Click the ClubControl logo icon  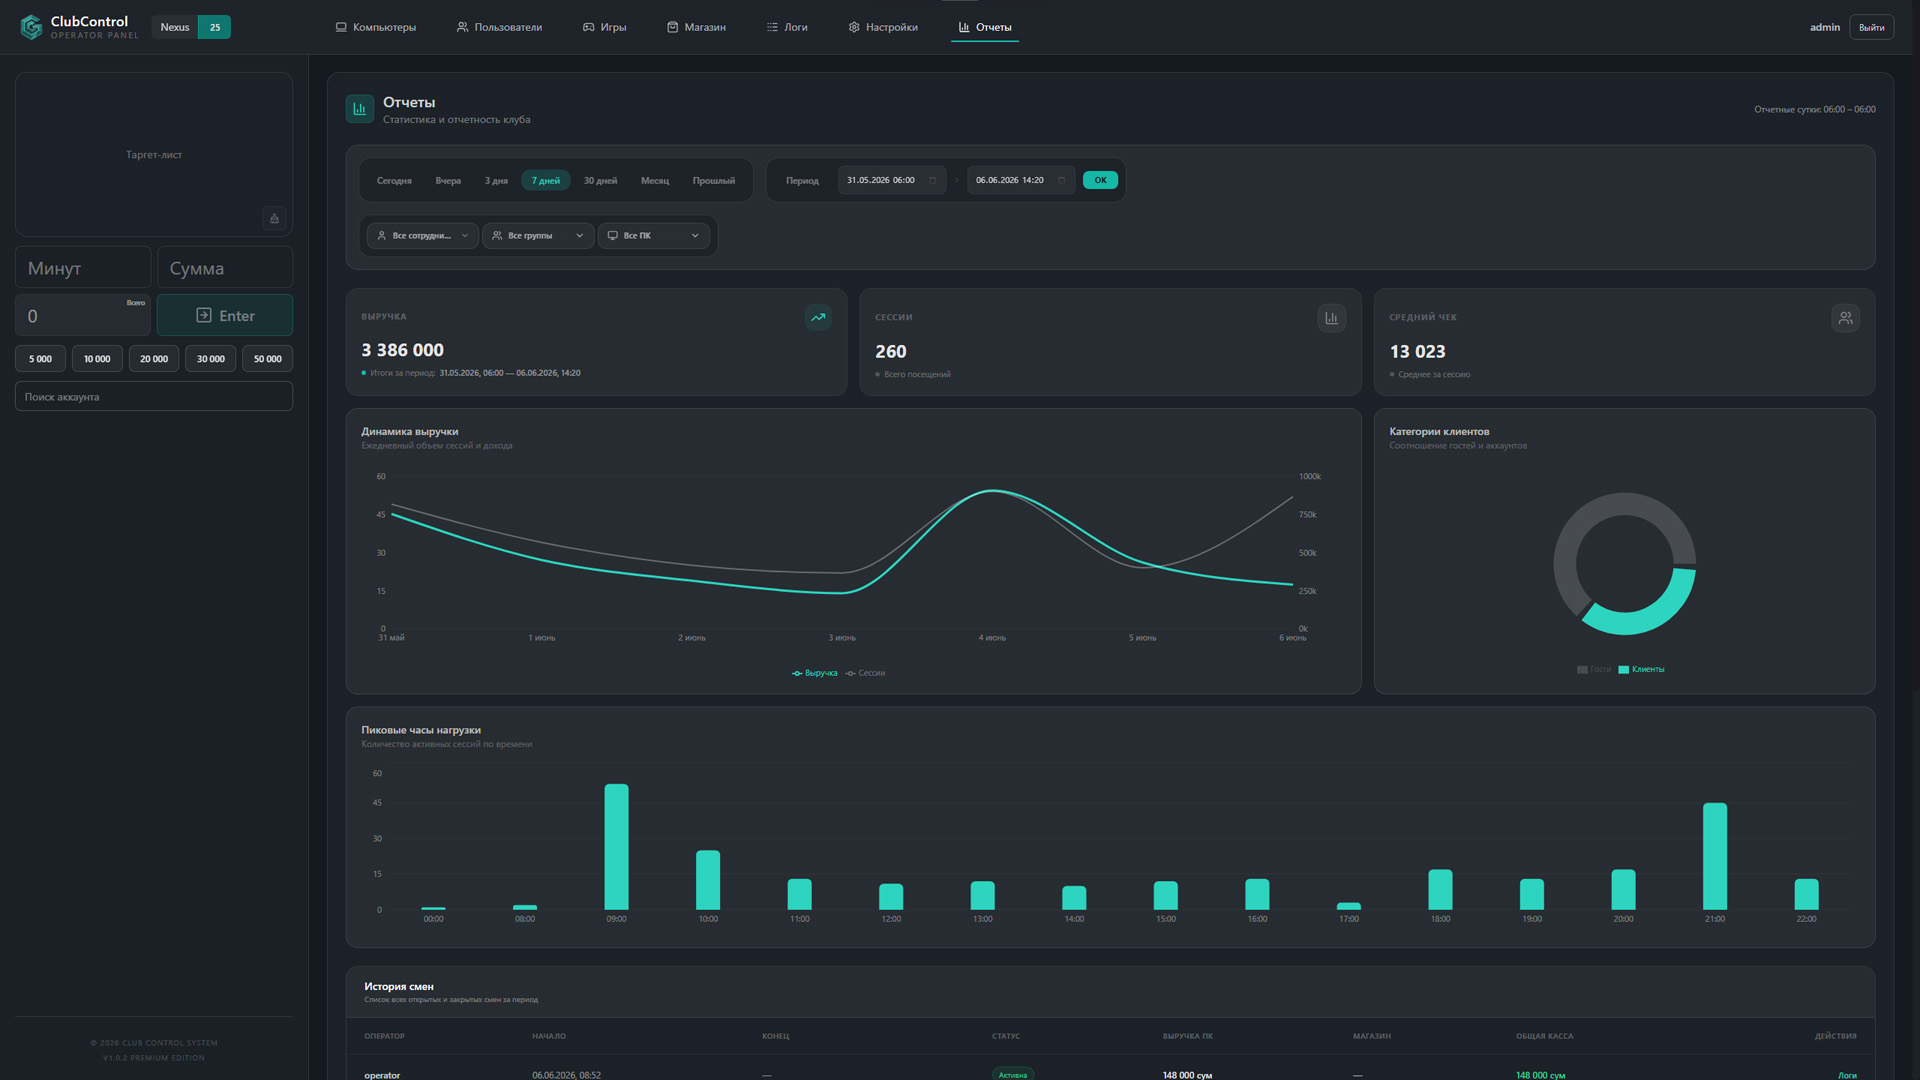[32, 27]
